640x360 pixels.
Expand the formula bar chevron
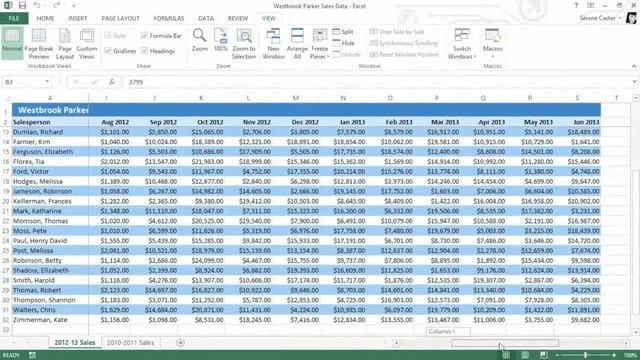coord(634,82)
